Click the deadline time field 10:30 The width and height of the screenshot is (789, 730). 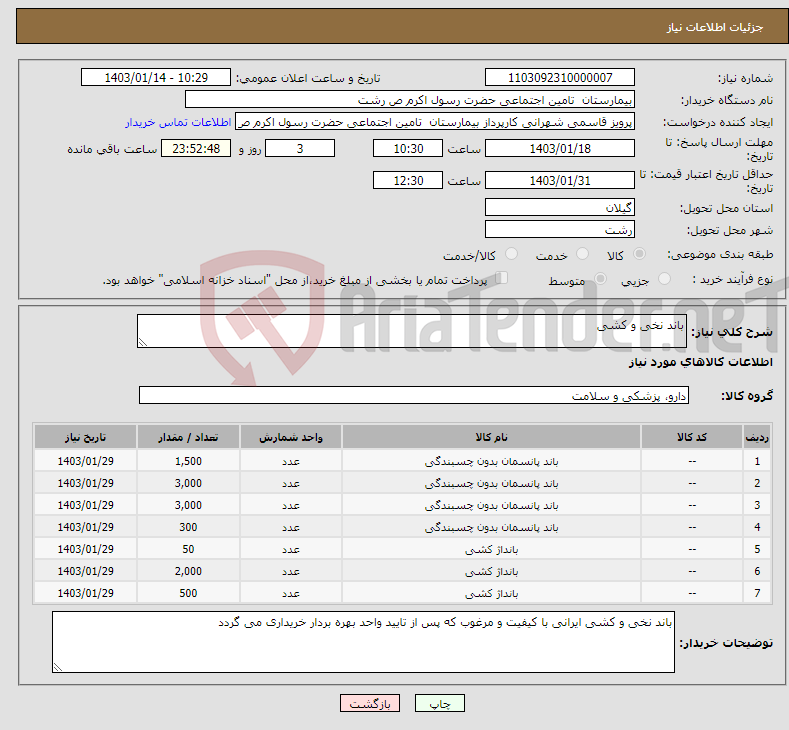408,148
